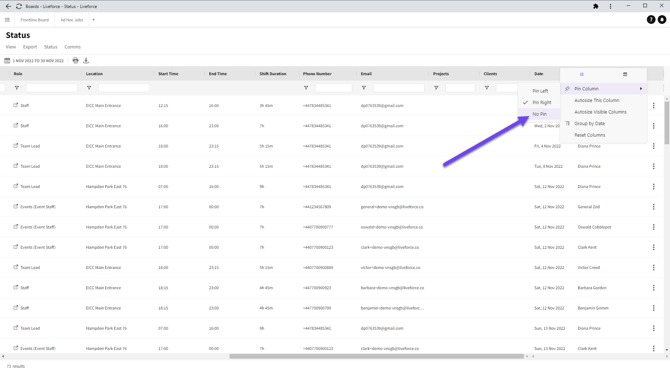The image size is (670, 372).
Task: Click the vertical scrollbar thumb
Action: pos(667,123)
